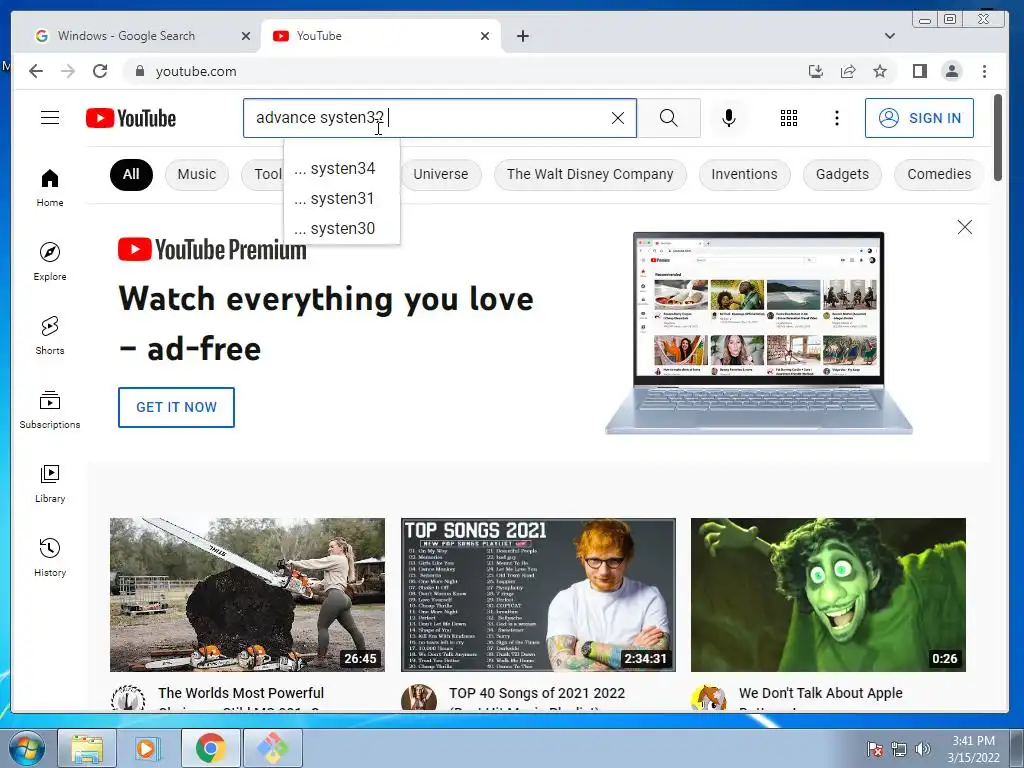Open Top Songs 2021 video thumbnail
This screenshot has width=1024, height=768.
pos(538,595)
